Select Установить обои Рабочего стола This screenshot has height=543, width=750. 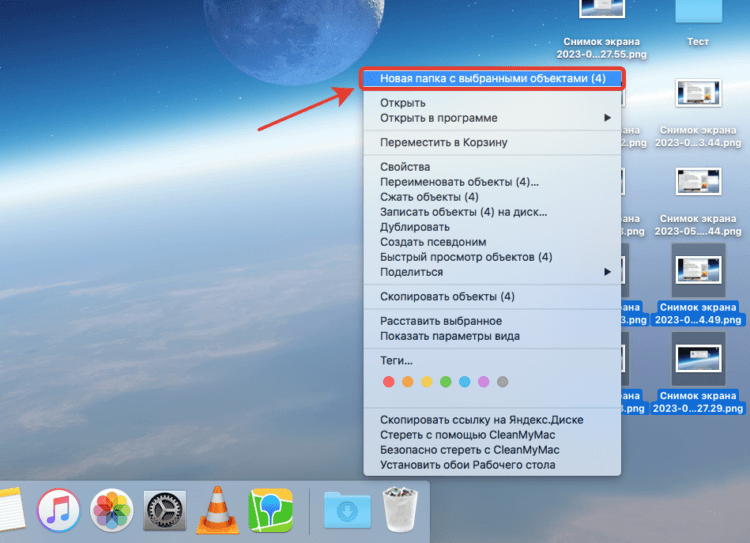pos(493,465)
